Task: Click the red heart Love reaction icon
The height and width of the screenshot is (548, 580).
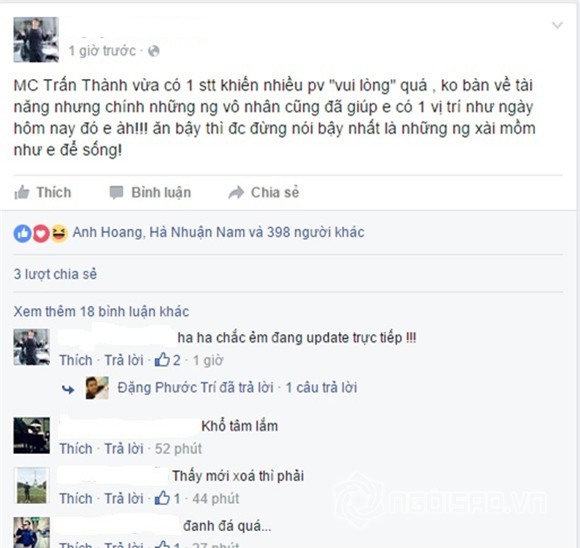Action: coord(41,233)
